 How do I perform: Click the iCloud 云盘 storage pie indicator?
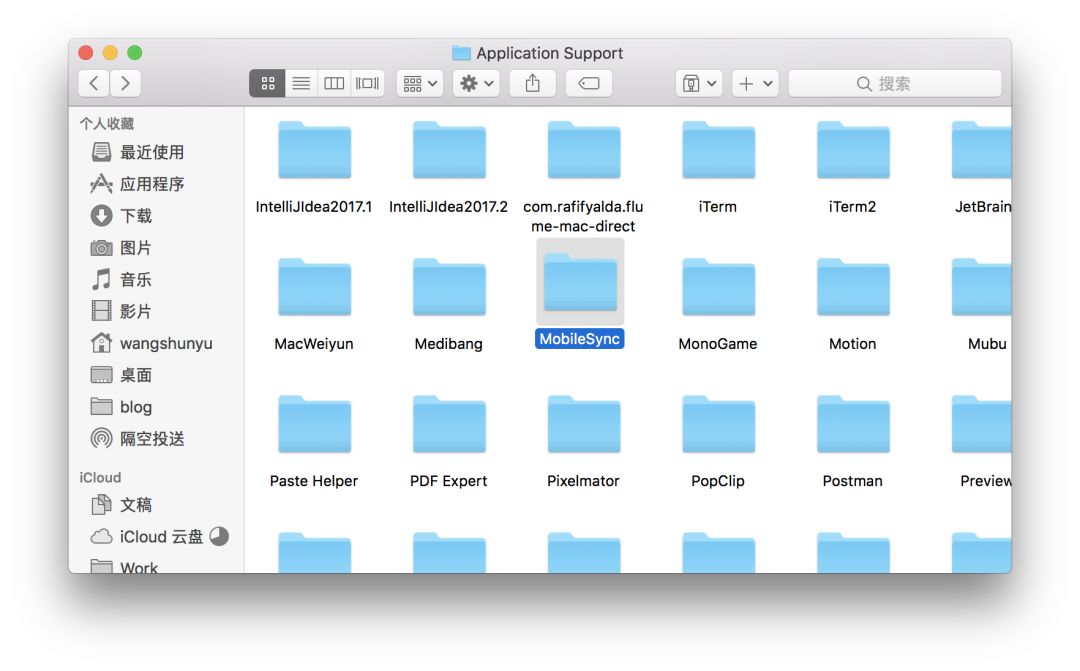[219, 536]
